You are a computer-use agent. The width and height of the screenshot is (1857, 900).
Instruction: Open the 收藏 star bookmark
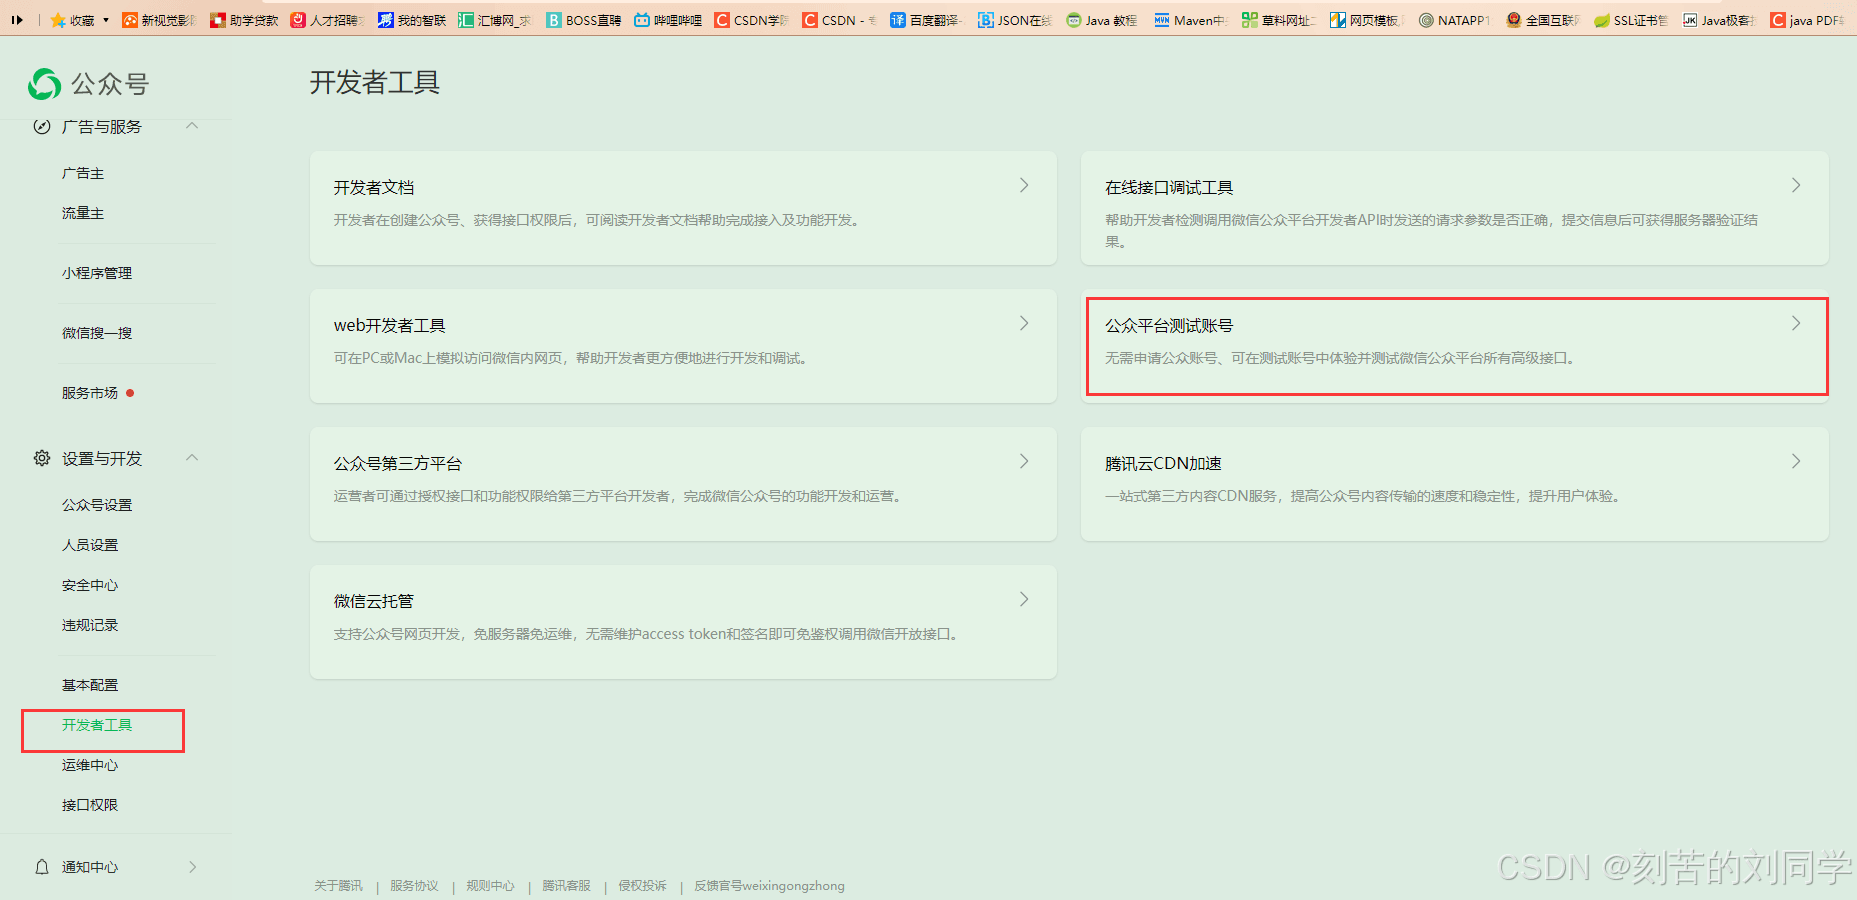[x=72, y=20]
